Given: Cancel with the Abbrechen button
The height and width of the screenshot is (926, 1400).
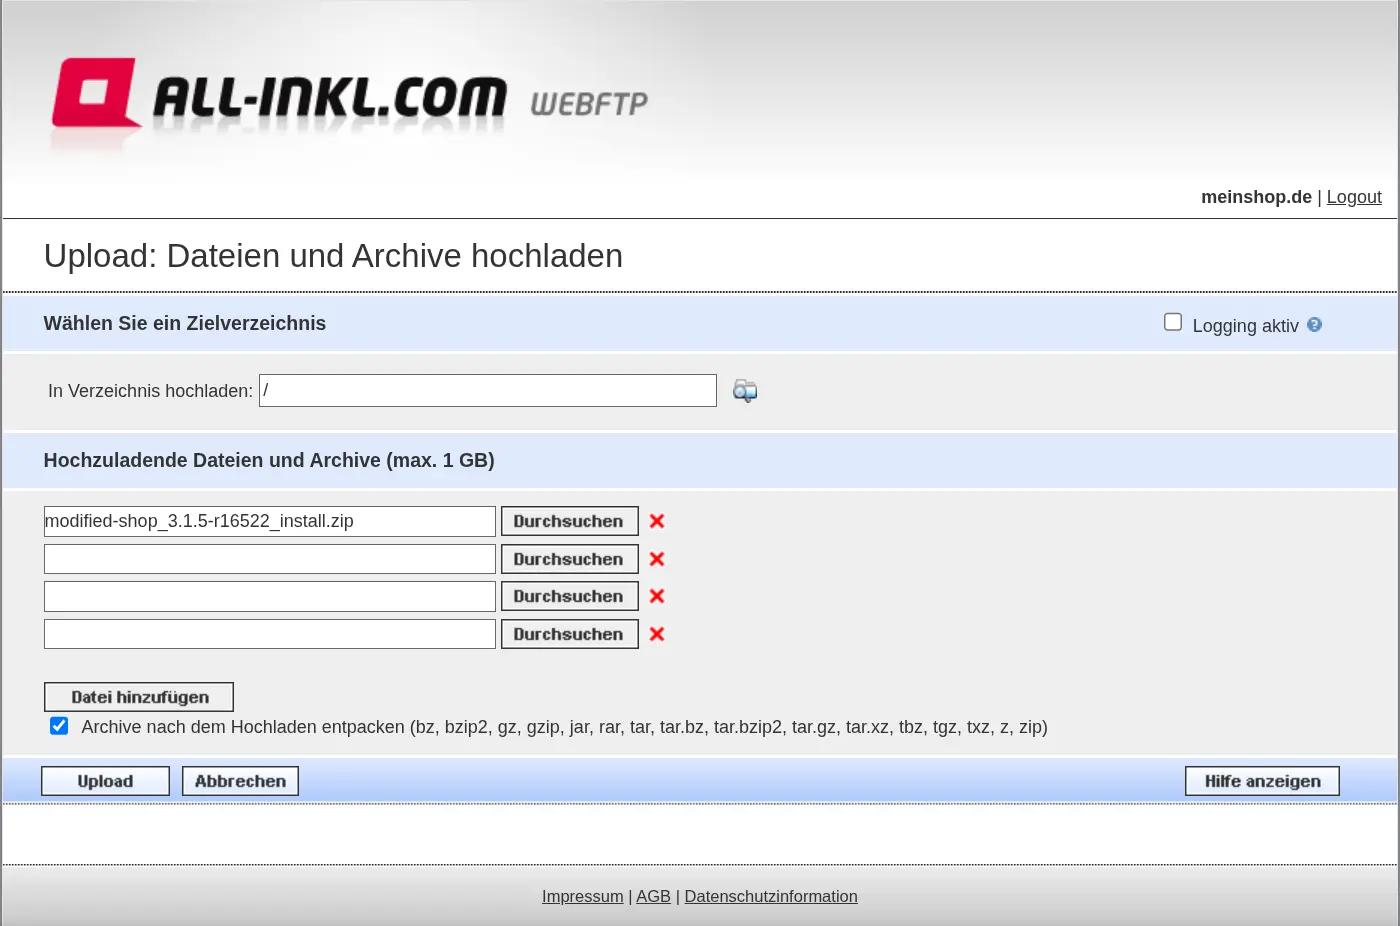Looking at the screenshot, I should click(240, 781).
